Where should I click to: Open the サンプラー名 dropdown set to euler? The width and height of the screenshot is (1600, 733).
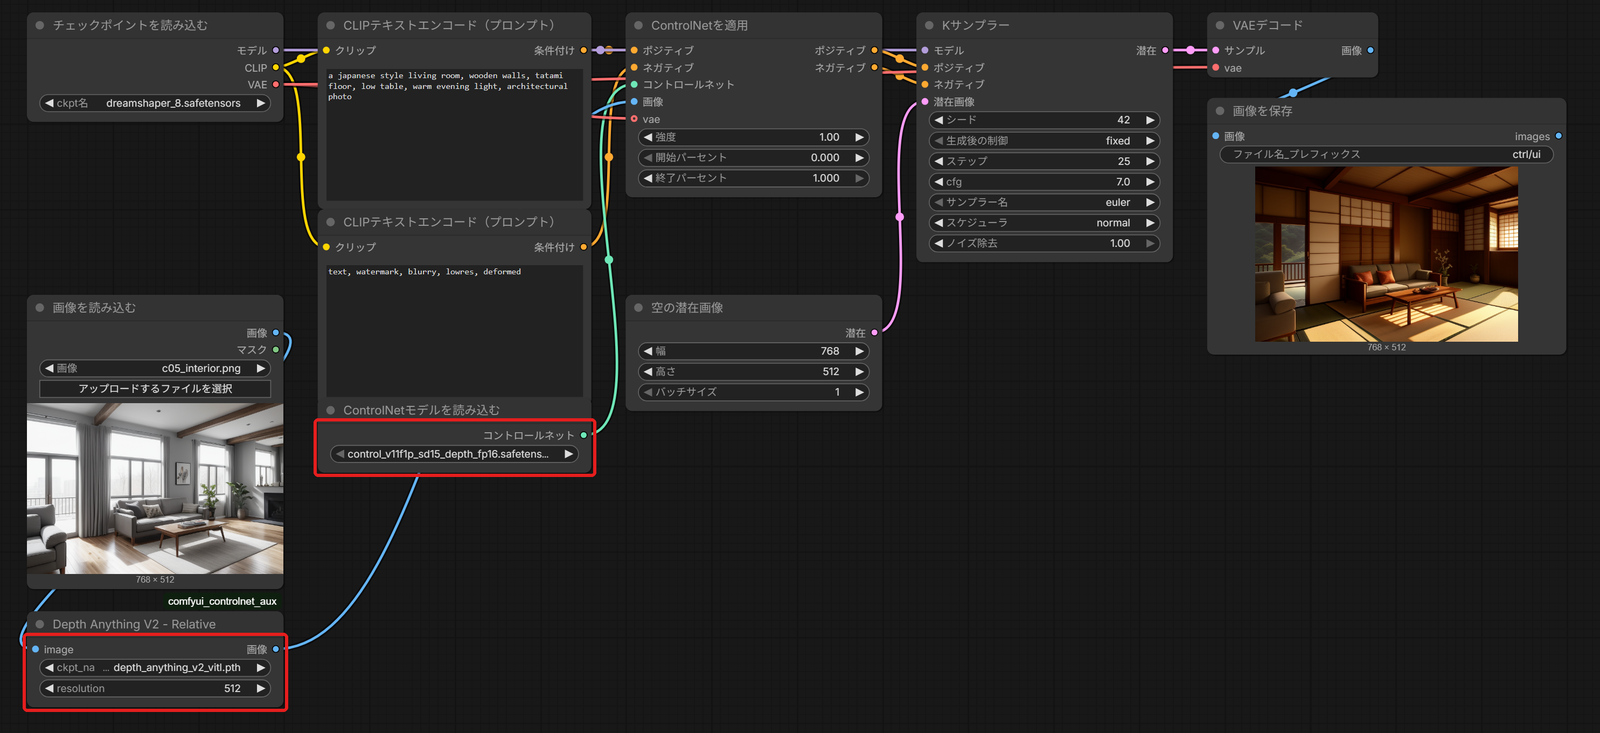tap(1044, 202)
